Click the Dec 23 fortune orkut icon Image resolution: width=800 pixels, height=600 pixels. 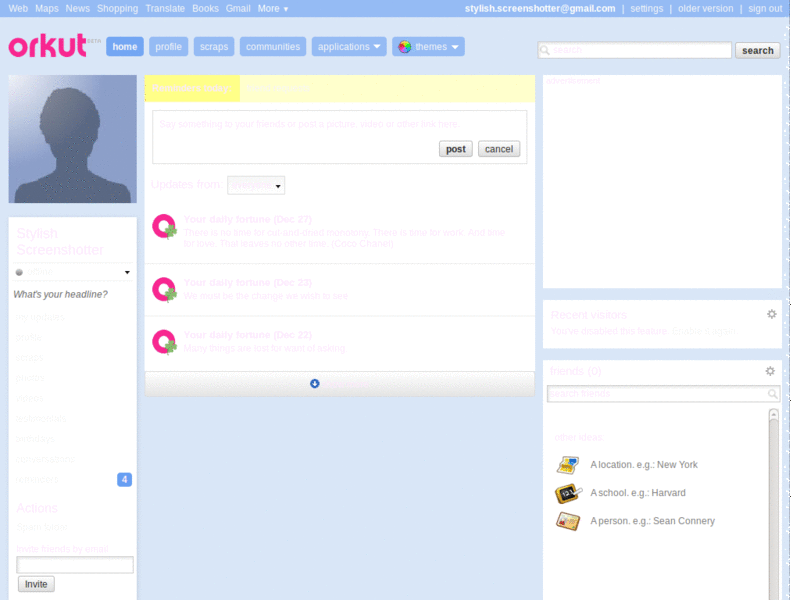point(164,290)
